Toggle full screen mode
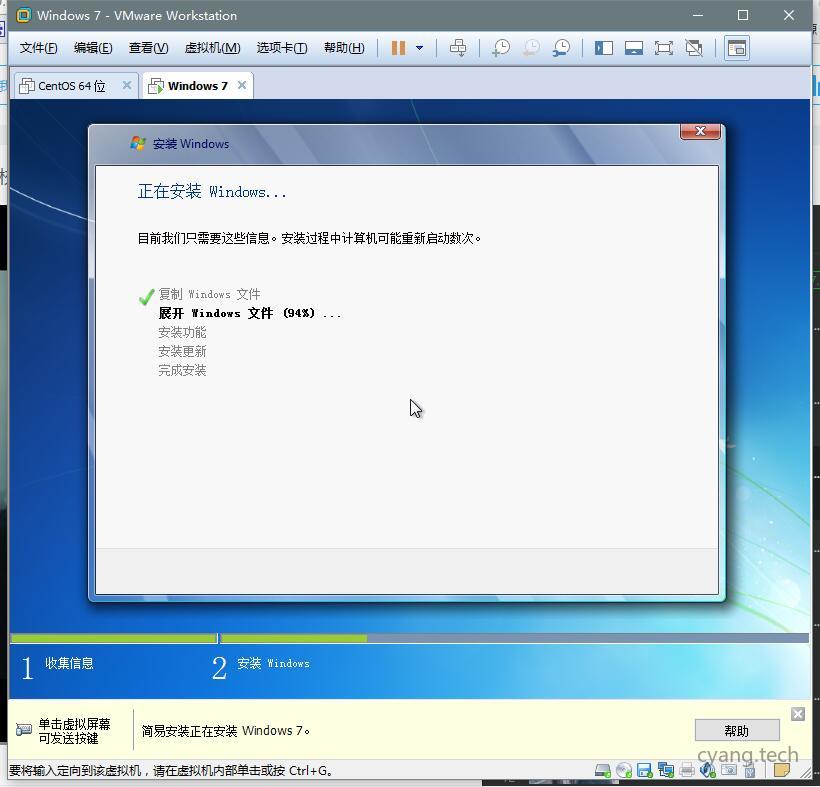The width and height of the screenshot is (820, 787). coord(664,47)
